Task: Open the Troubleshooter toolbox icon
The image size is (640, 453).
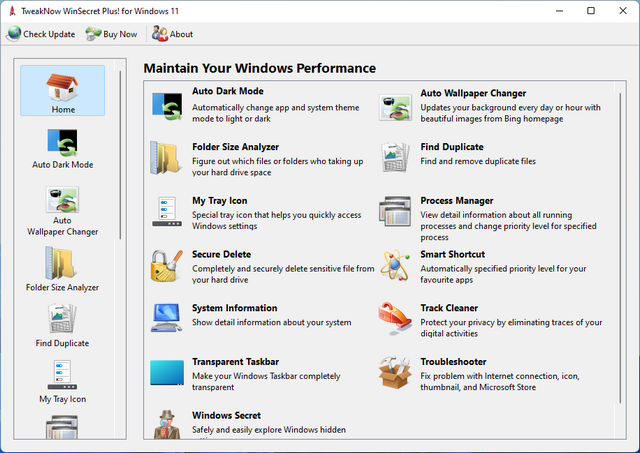Action: click(394, 374)
